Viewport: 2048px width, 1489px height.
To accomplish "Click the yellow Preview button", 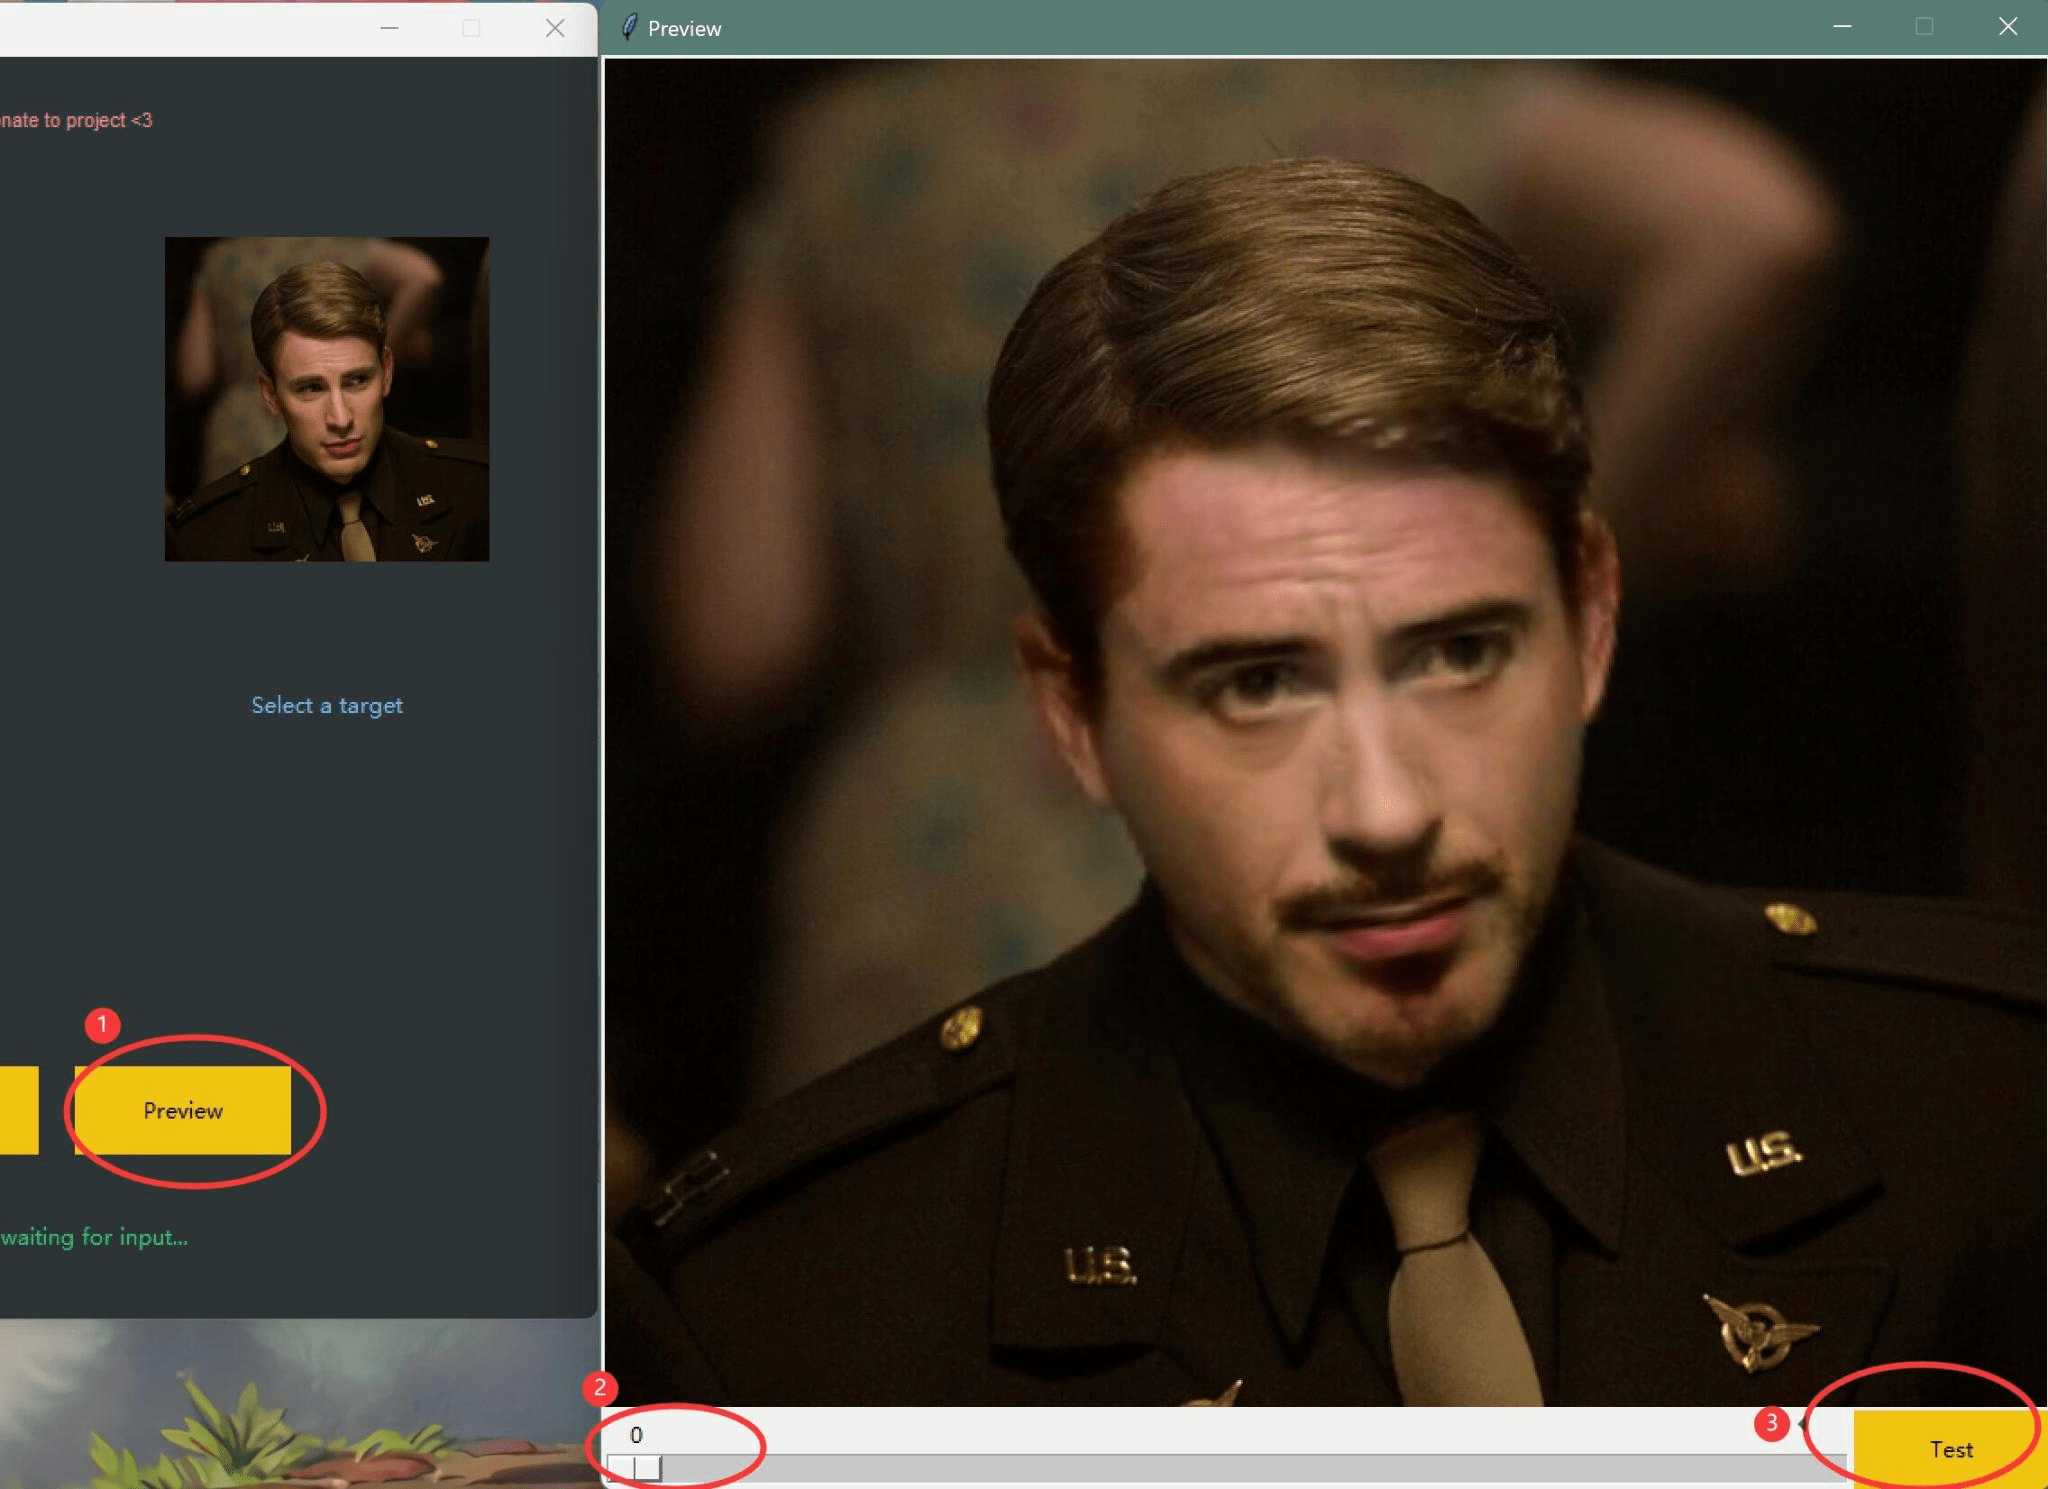I will 183,1110.
